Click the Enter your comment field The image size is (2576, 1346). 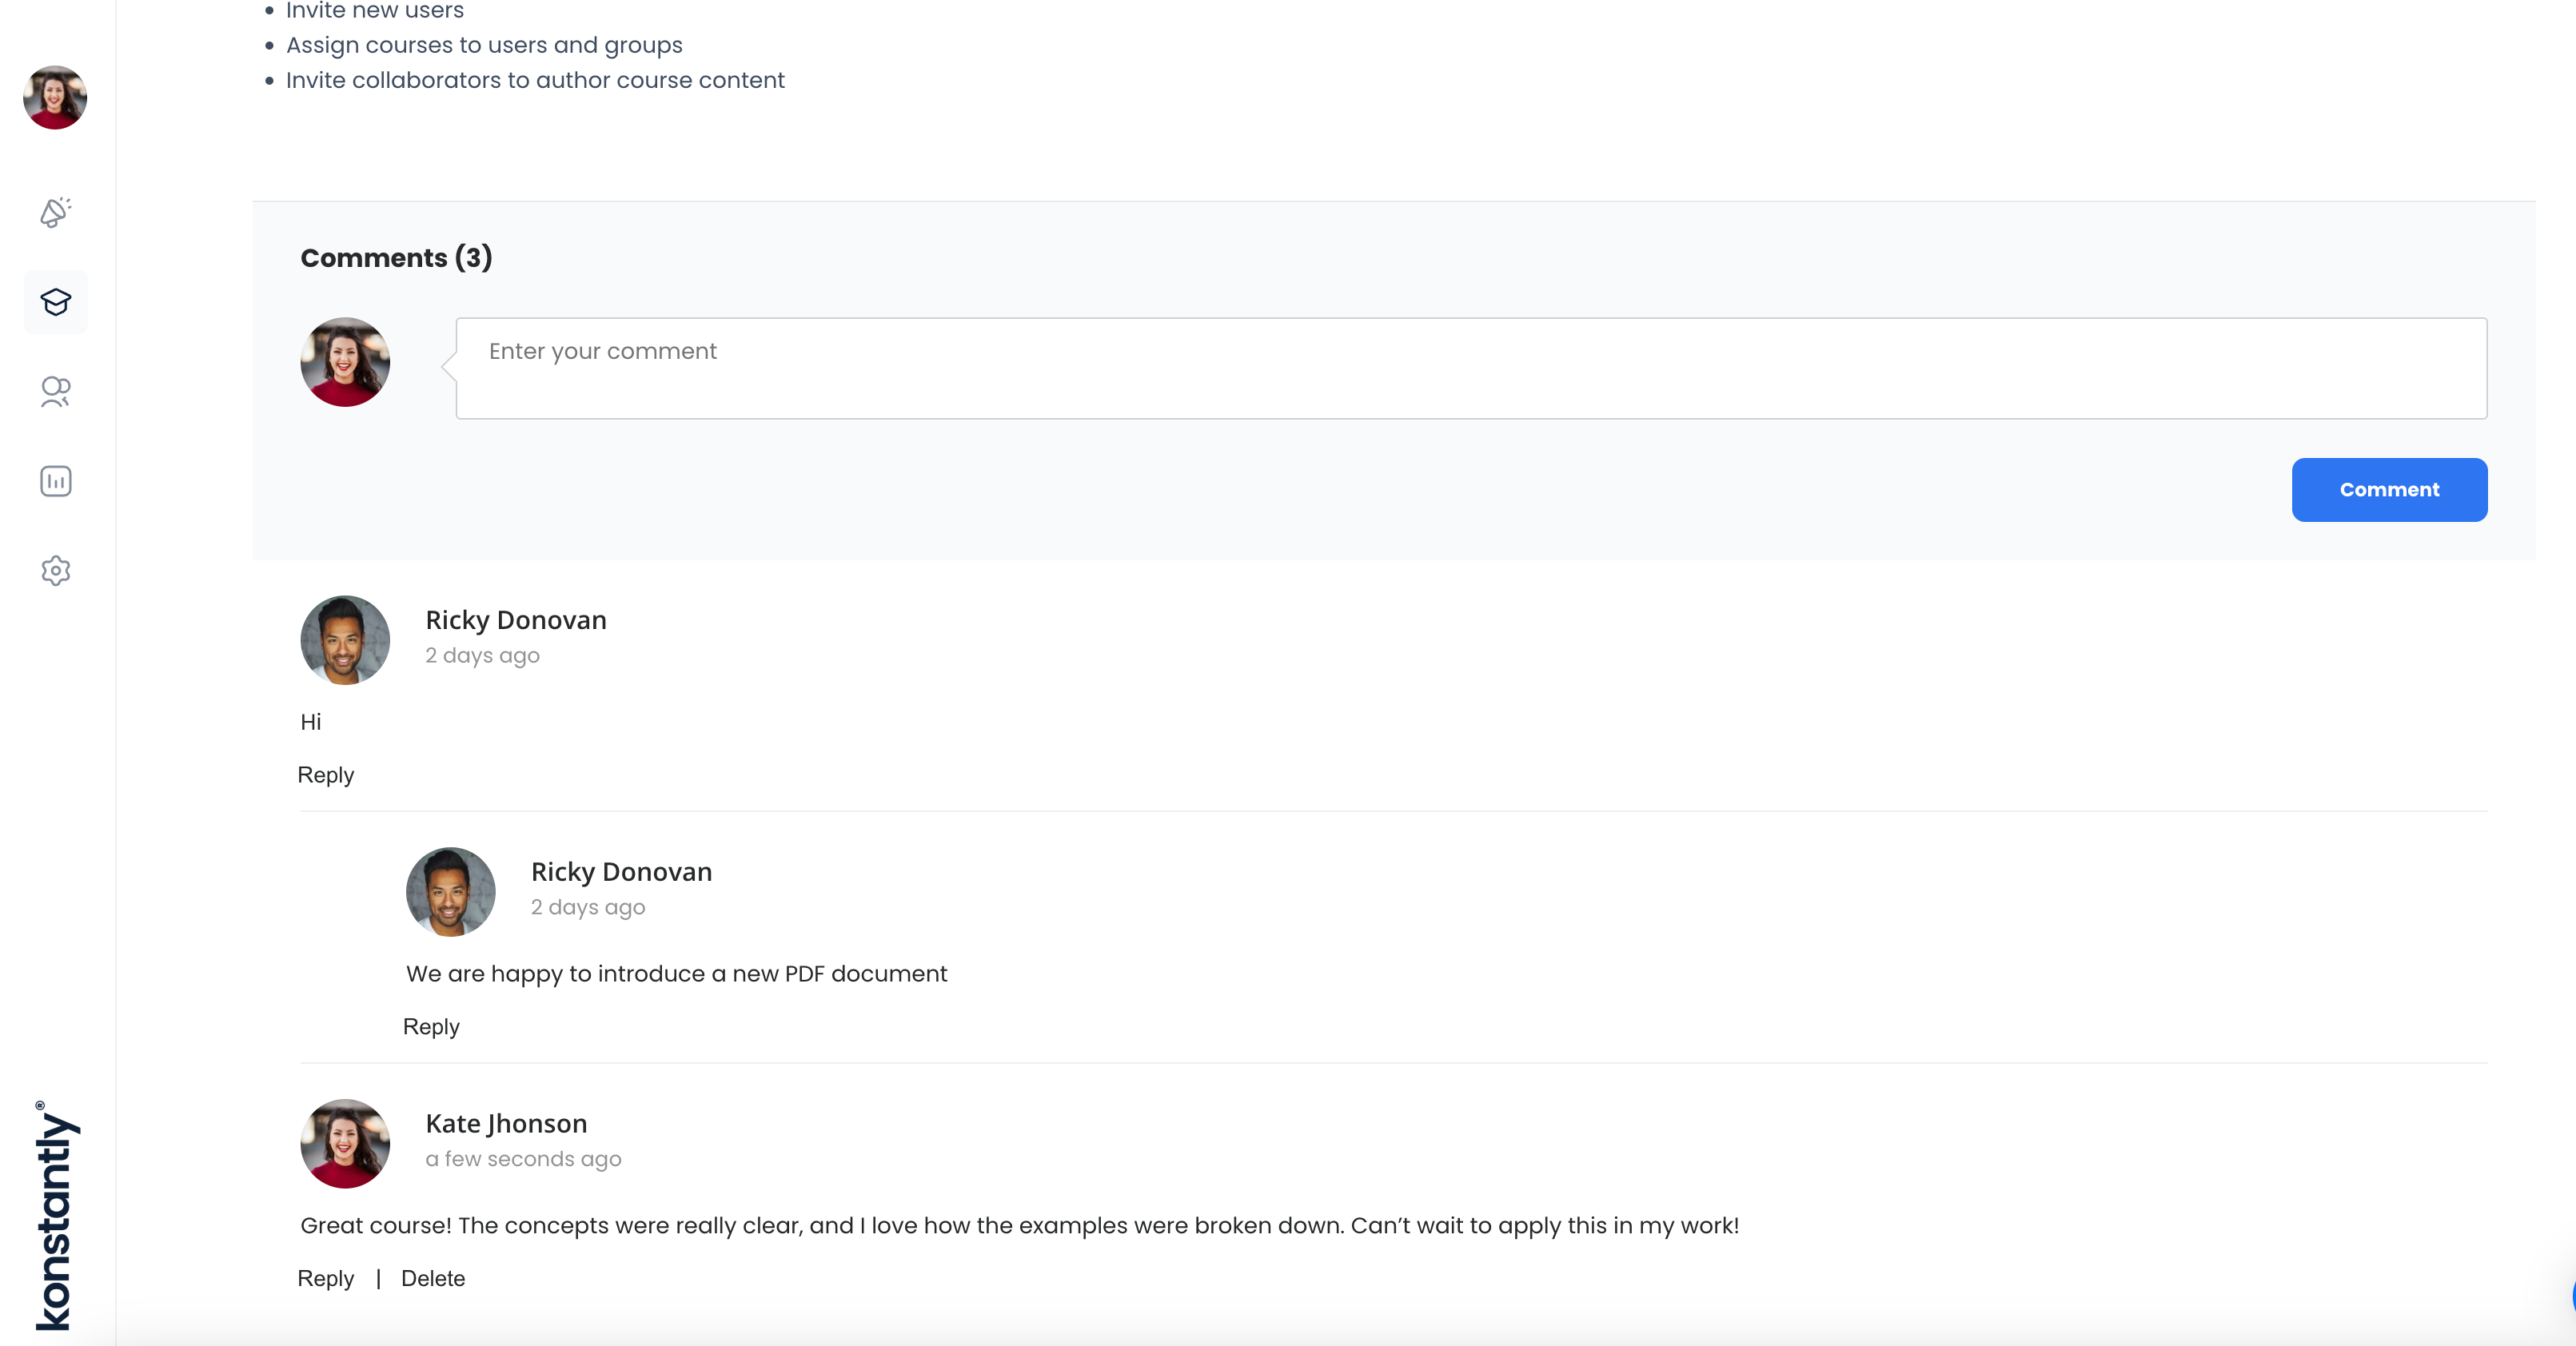(1470, 368)
